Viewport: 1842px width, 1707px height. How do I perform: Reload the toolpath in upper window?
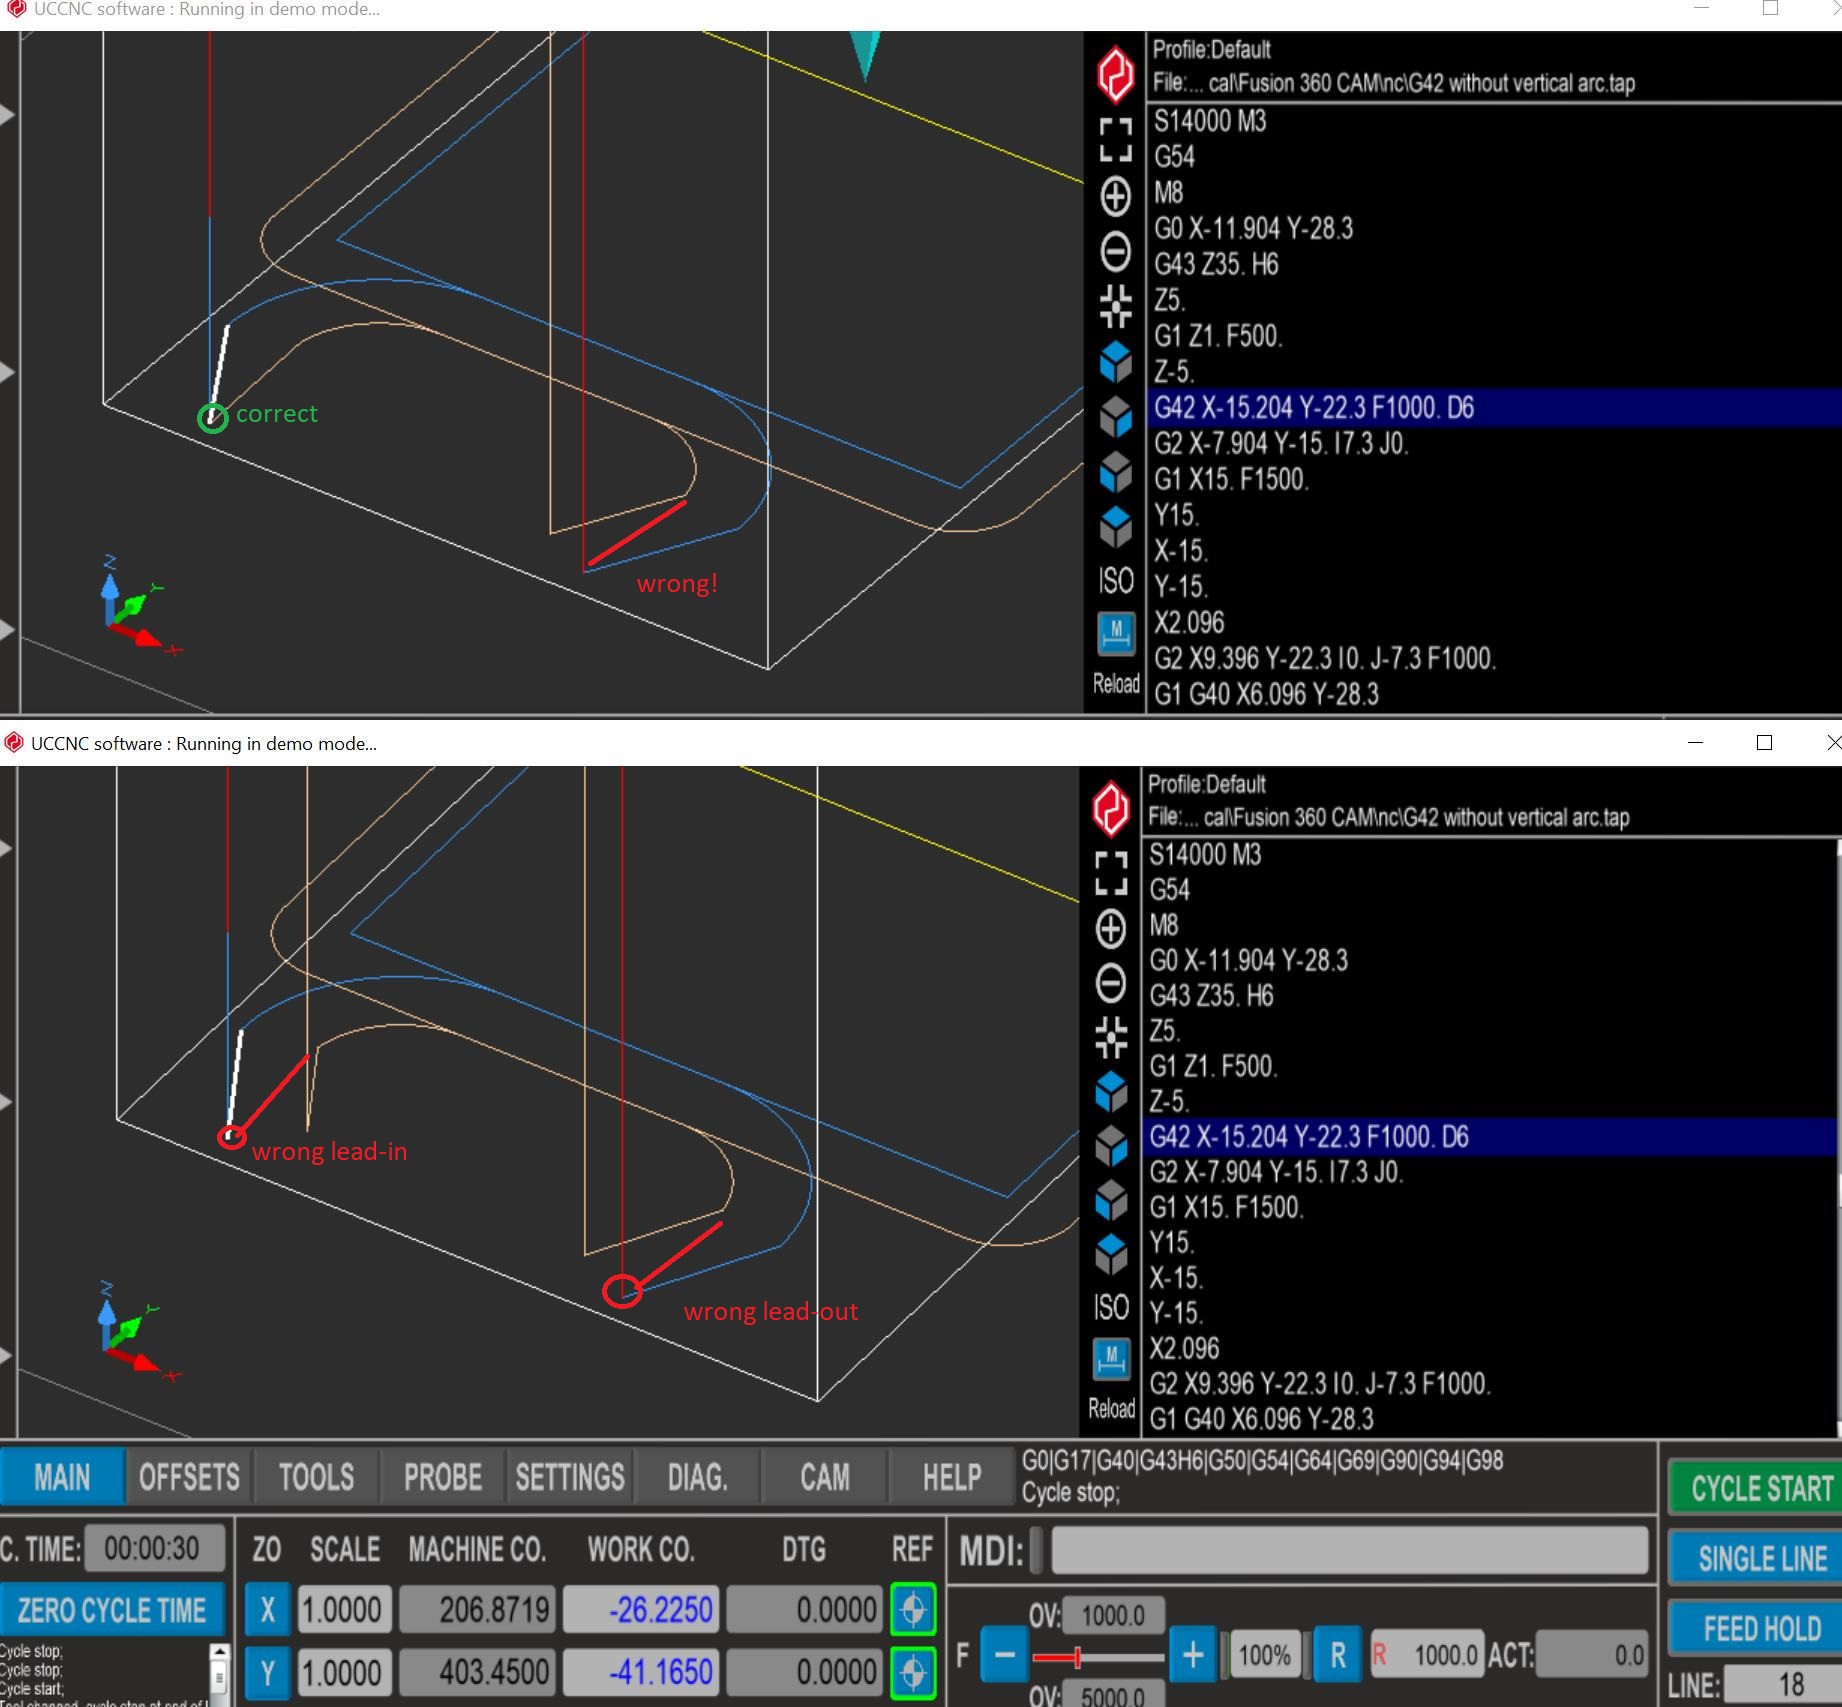point(1116,683)
